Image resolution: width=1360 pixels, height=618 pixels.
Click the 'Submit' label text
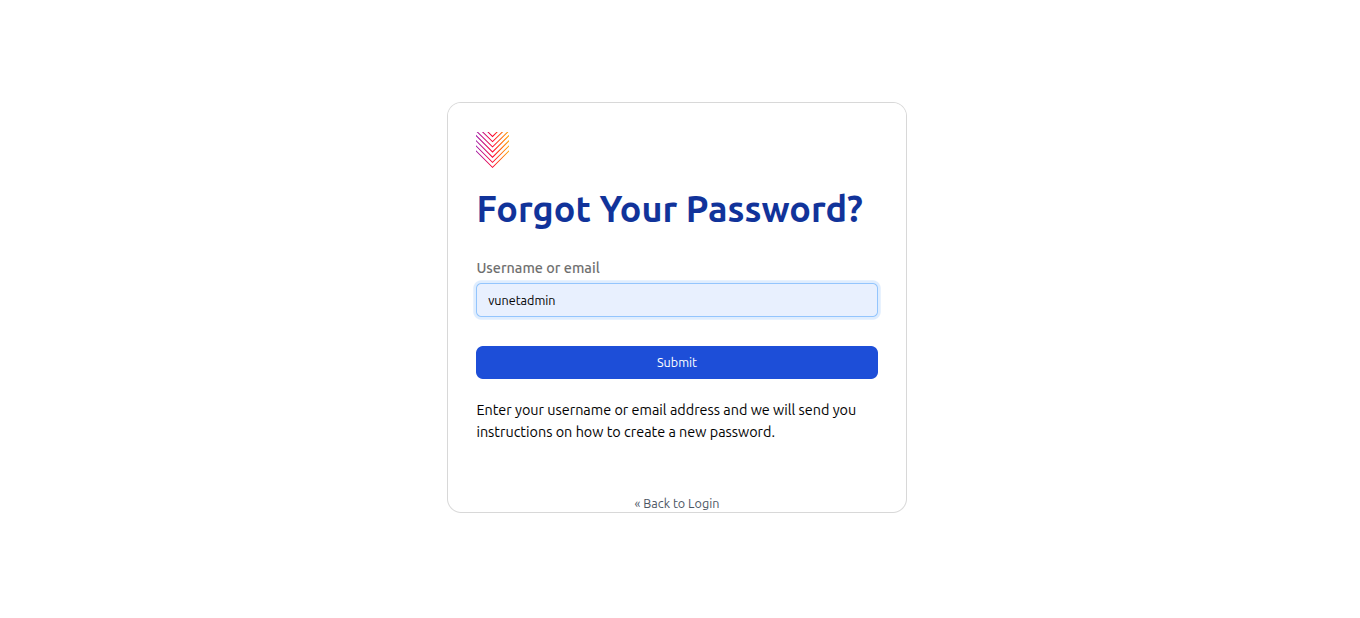(x=677, y=362)
